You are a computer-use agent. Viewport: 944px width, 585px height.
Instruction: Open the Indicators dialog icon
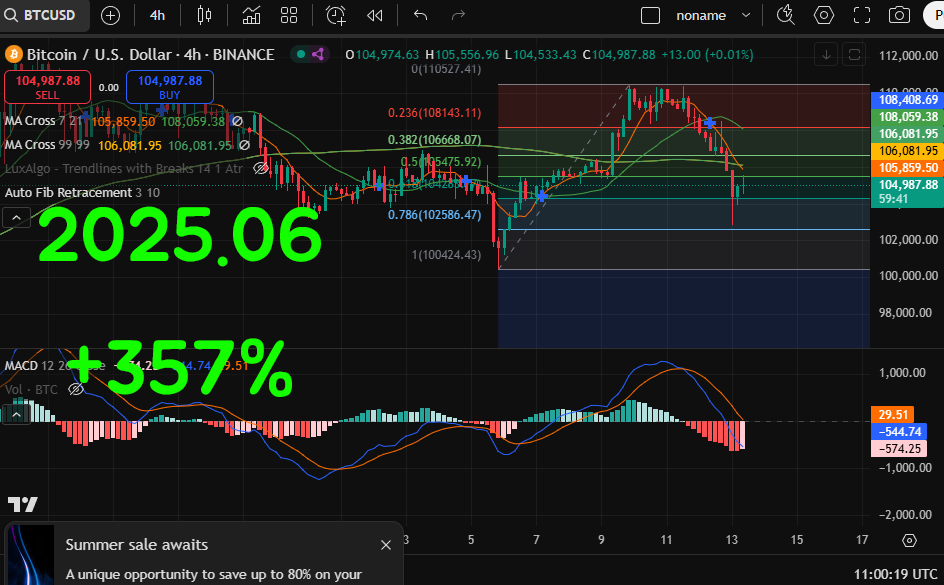[251, 16]
